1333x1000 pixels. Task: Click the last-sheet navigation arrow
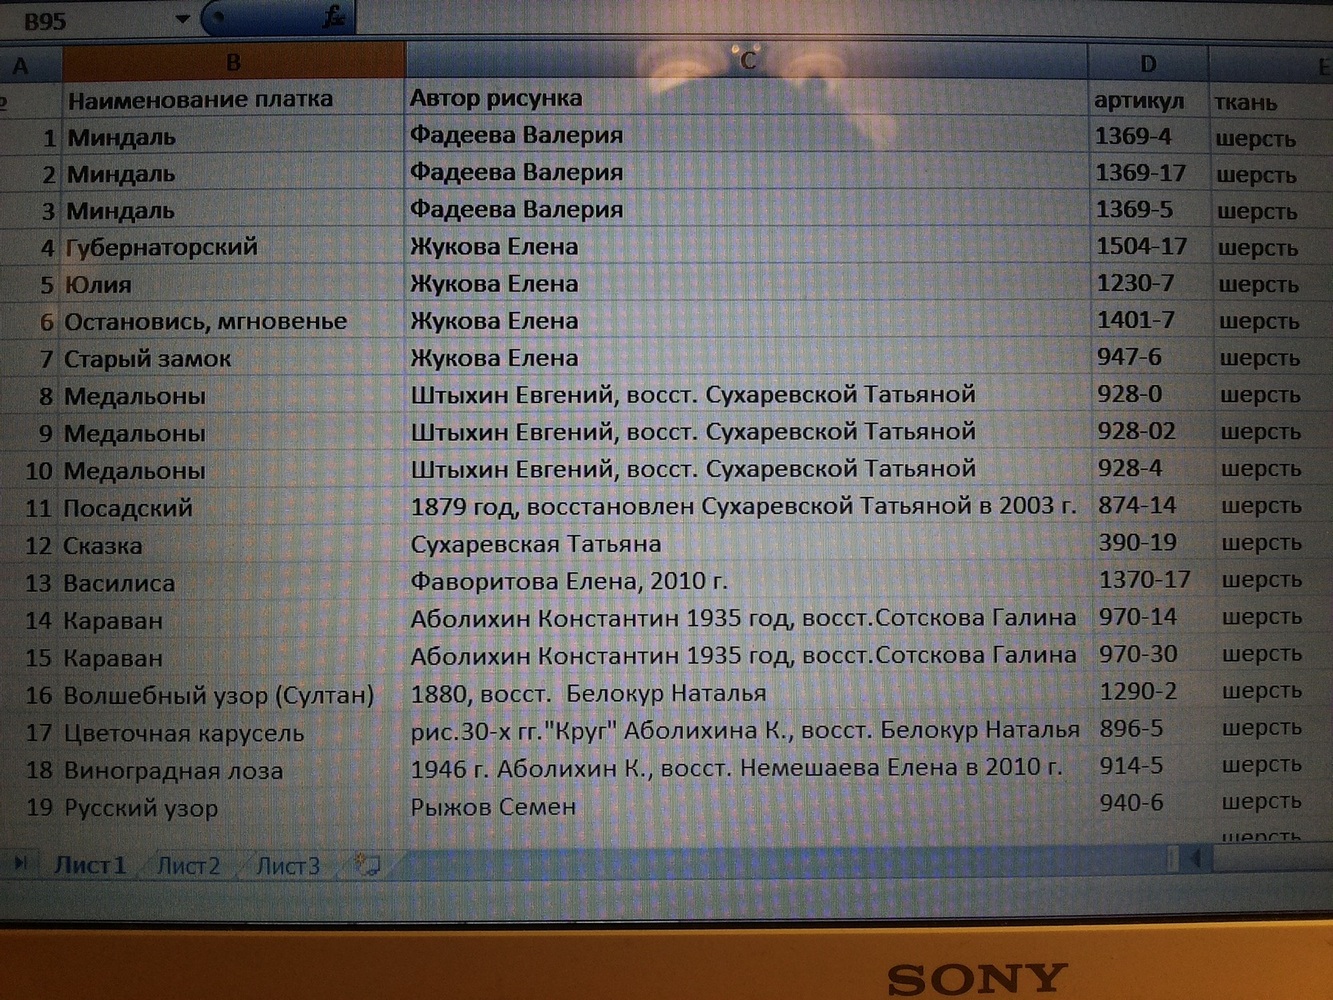(x=20, y=863)
